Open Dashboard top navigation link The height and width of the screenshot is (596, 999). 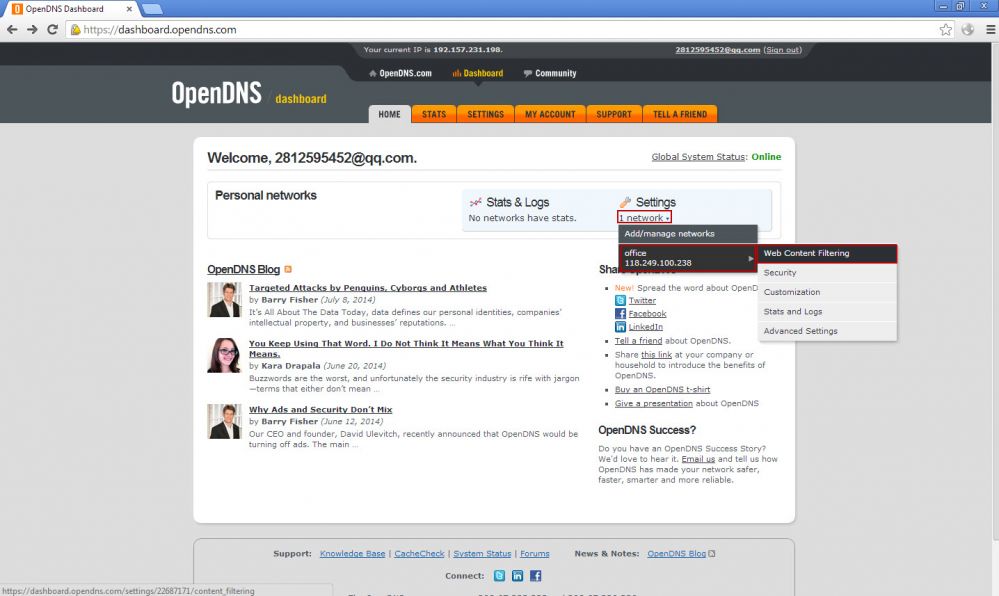click(x=478, y=73)
